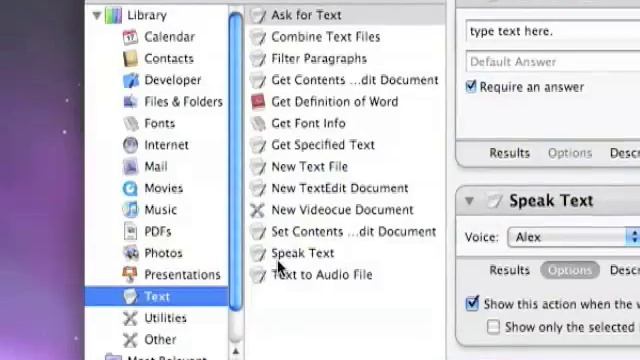The height and width of the screenshot is (360, 640).
Task: Click the Combine Text Files action icon
Action: (x=258, y=37)
